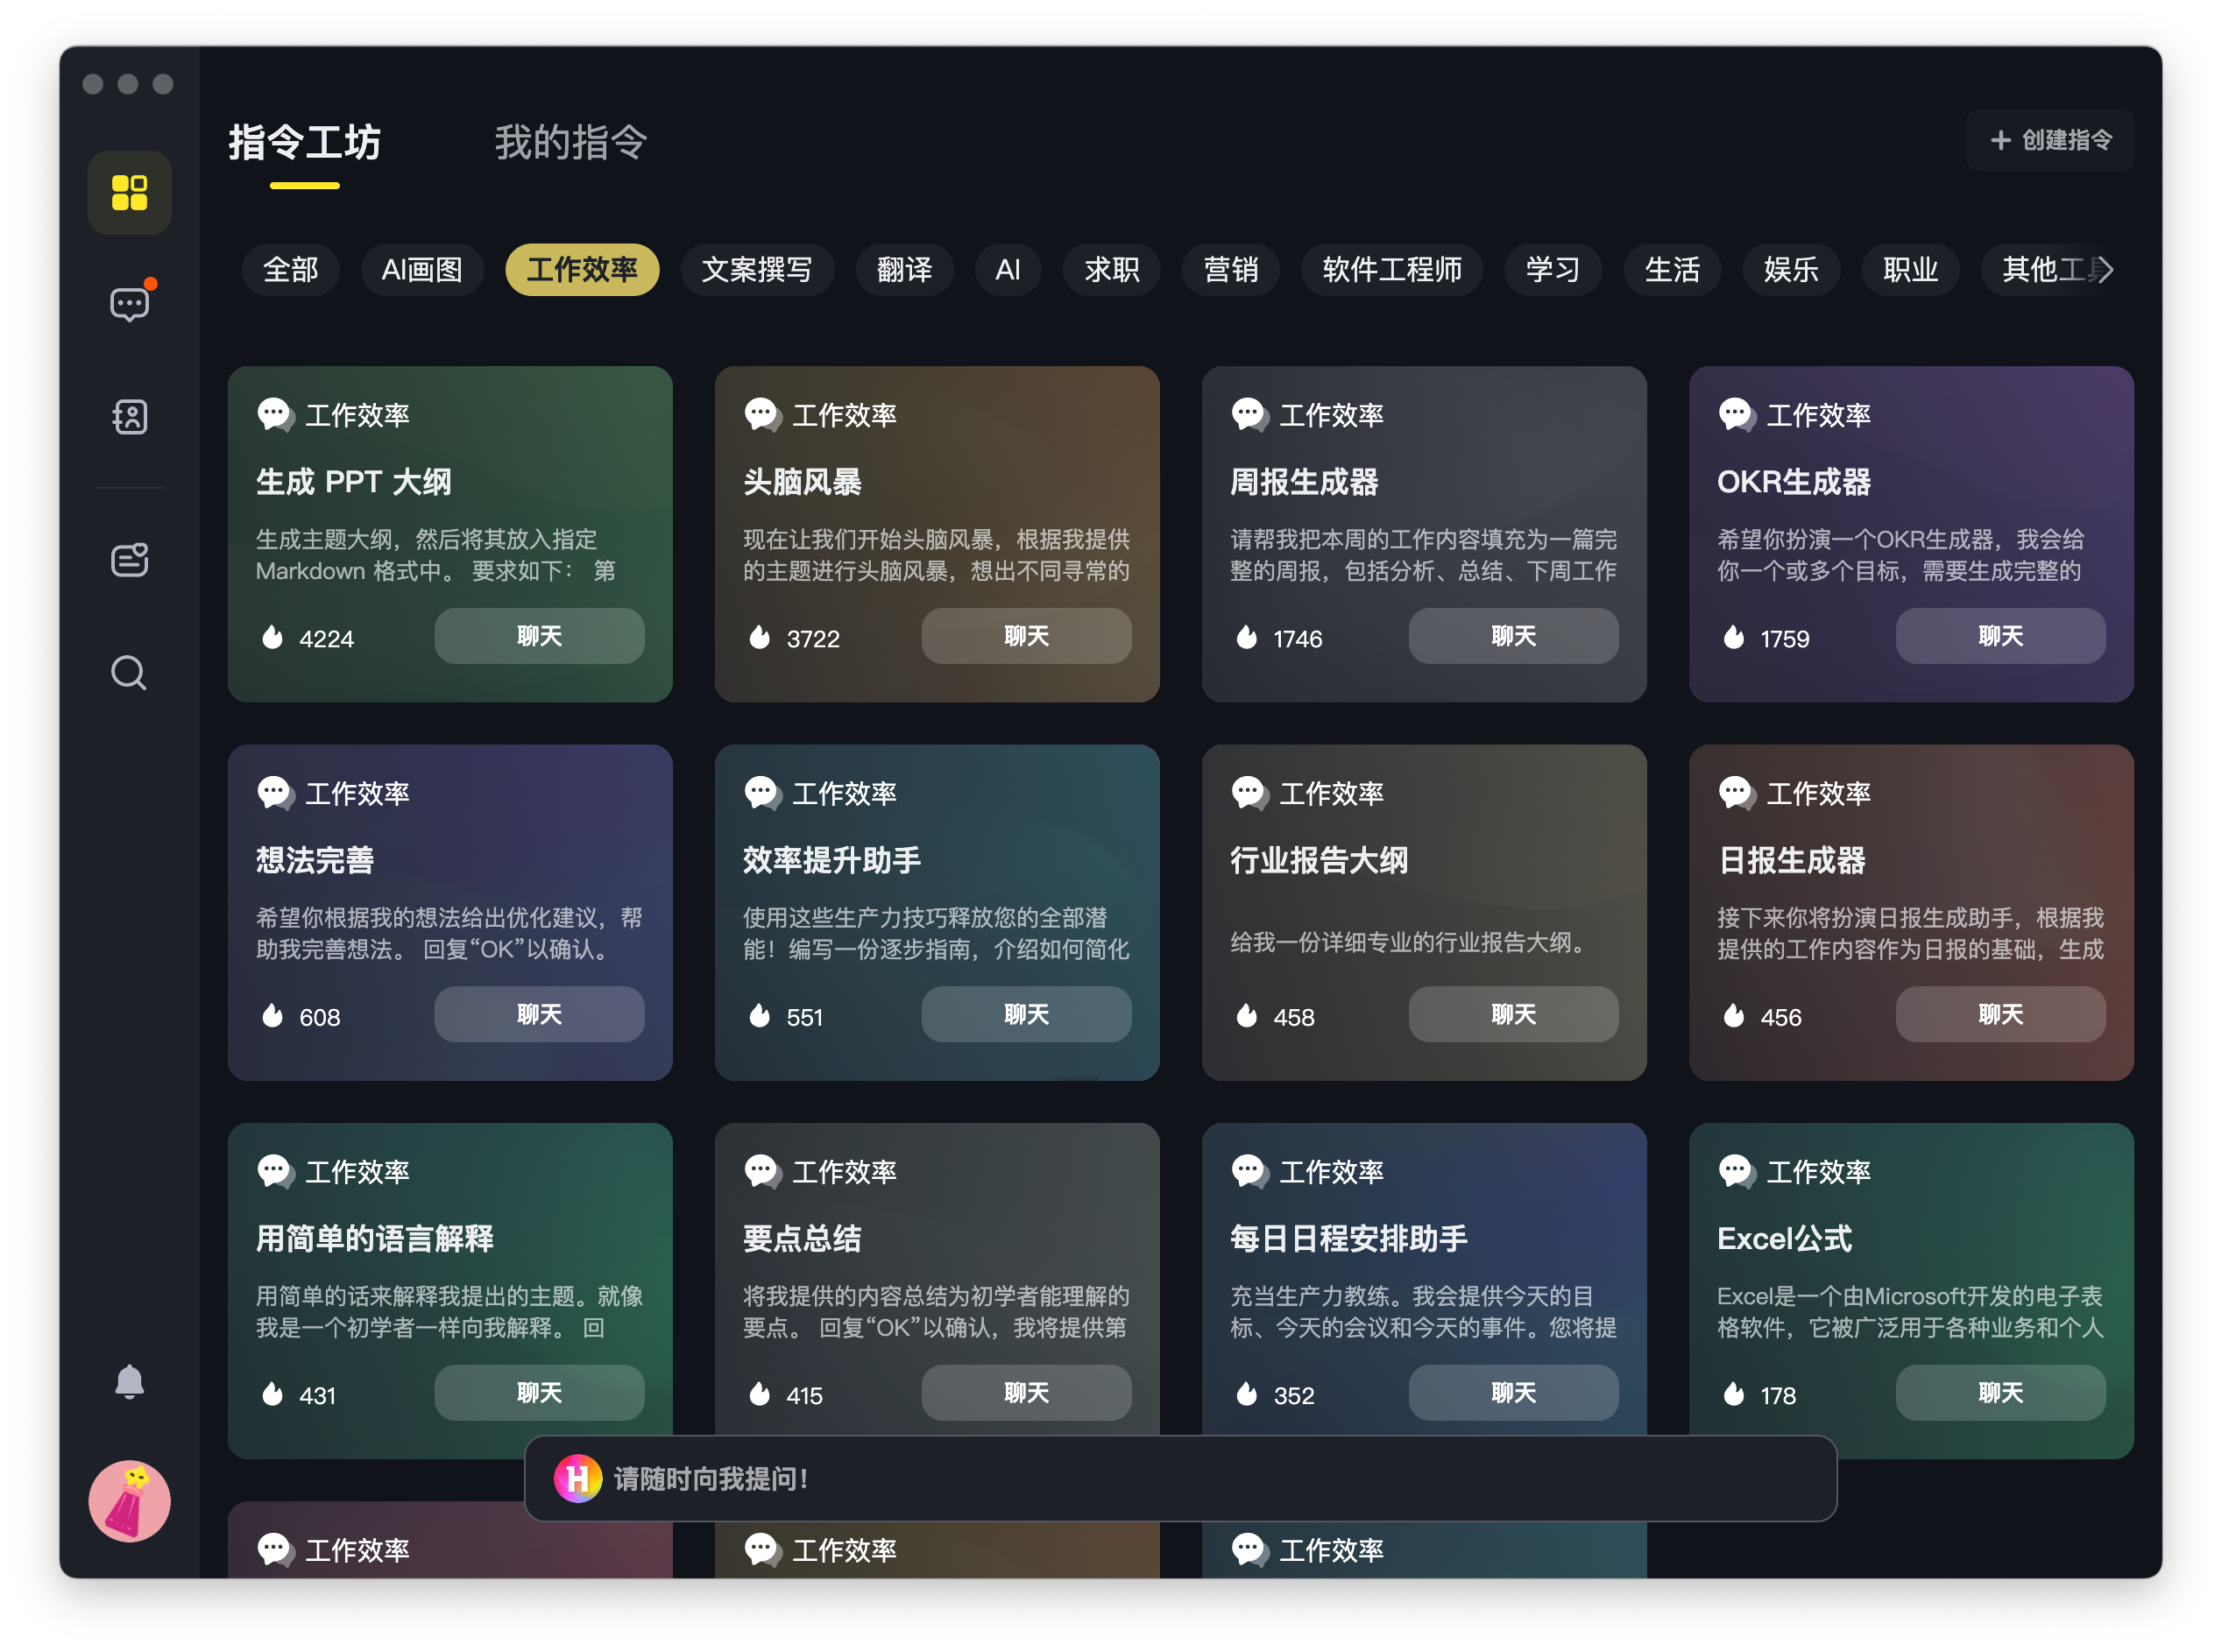Open the search magnifier in sidebar
The image size is (2222, 1652).
[x=129, y=673]
